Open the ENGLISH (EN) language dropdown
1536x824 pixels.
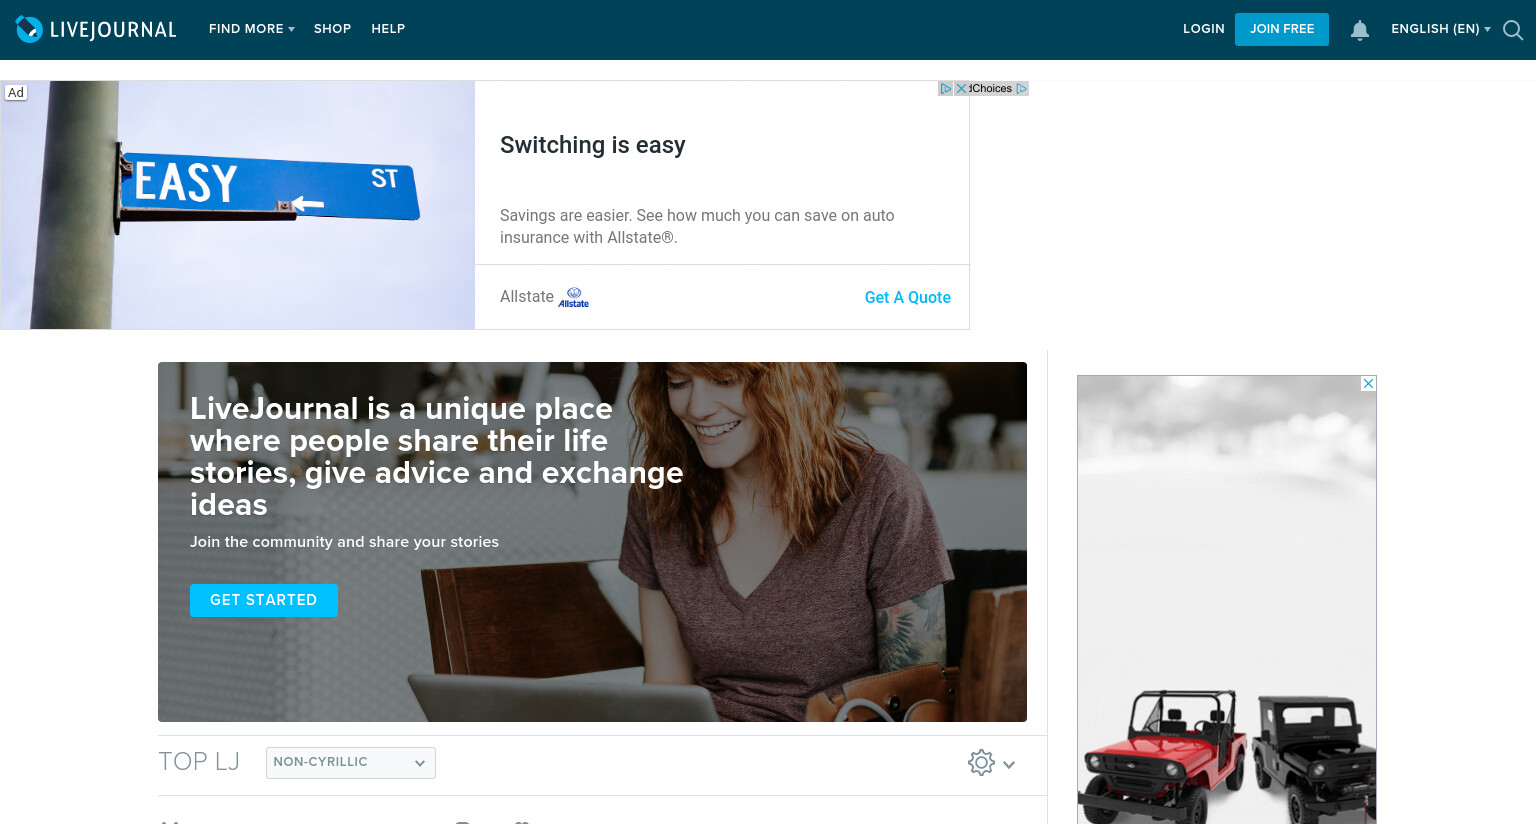pyautogui.click(x=1441, y=29)
